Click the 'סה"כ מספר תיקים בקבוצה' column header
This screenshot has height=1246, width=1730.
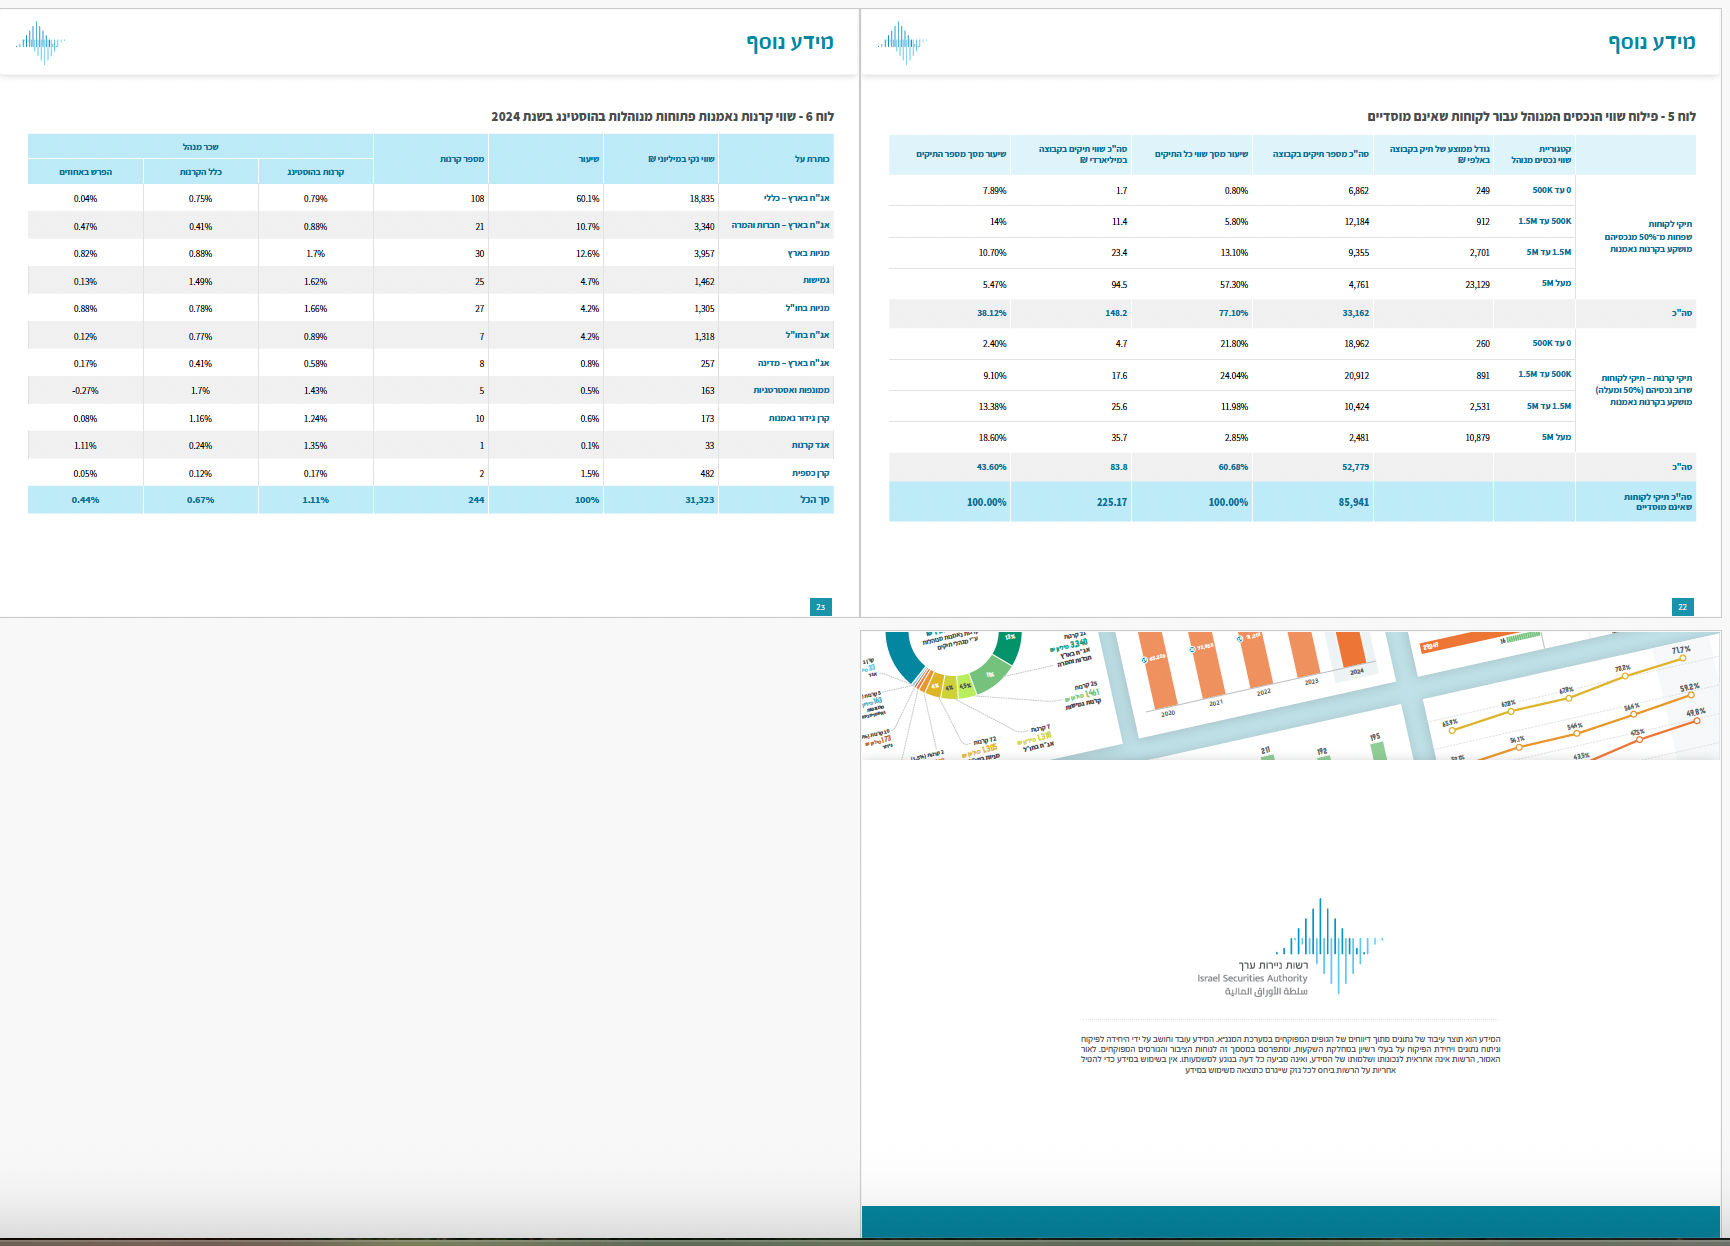(1321, 154)
